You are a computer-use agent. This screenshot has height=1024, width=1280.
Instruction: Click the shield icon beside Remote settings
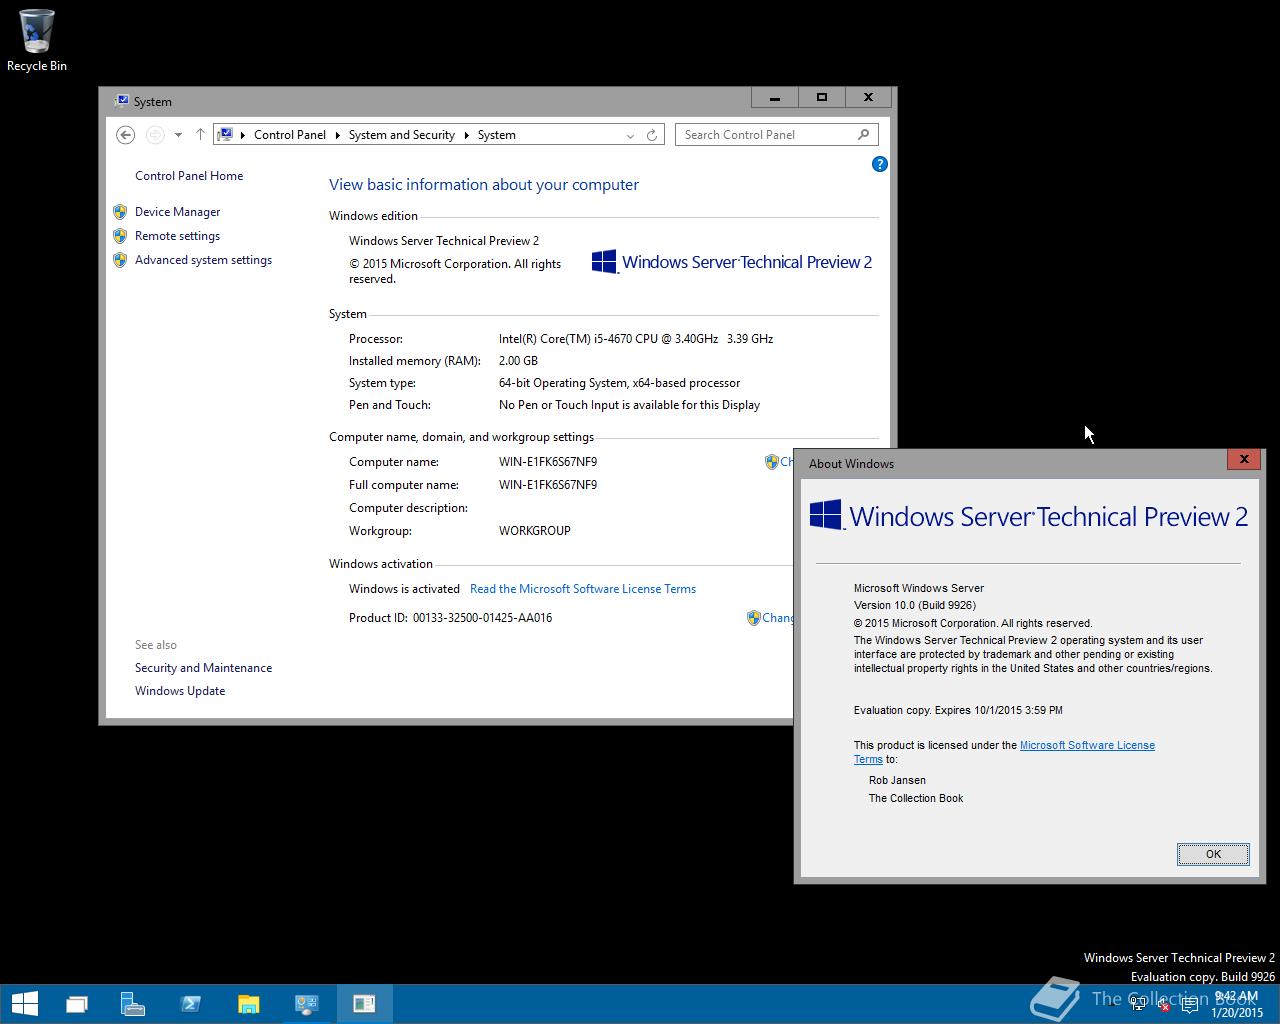pyautogui.click(x=120, y=236)
